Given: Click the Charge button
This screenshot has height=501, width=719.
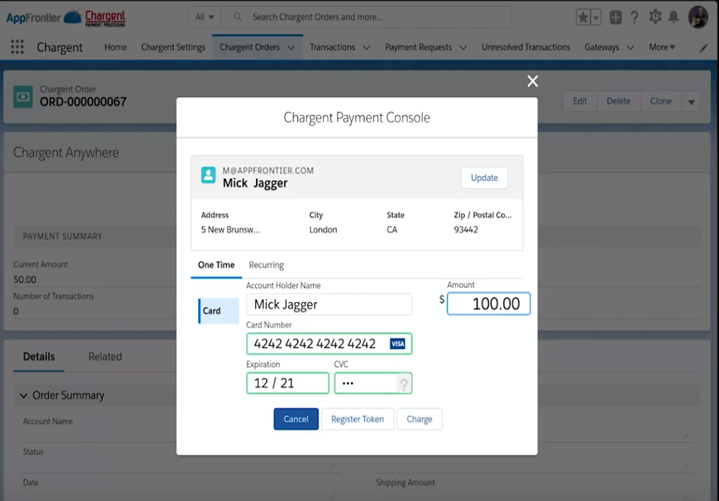Looking at the screenshot, I should coord(419,419).
